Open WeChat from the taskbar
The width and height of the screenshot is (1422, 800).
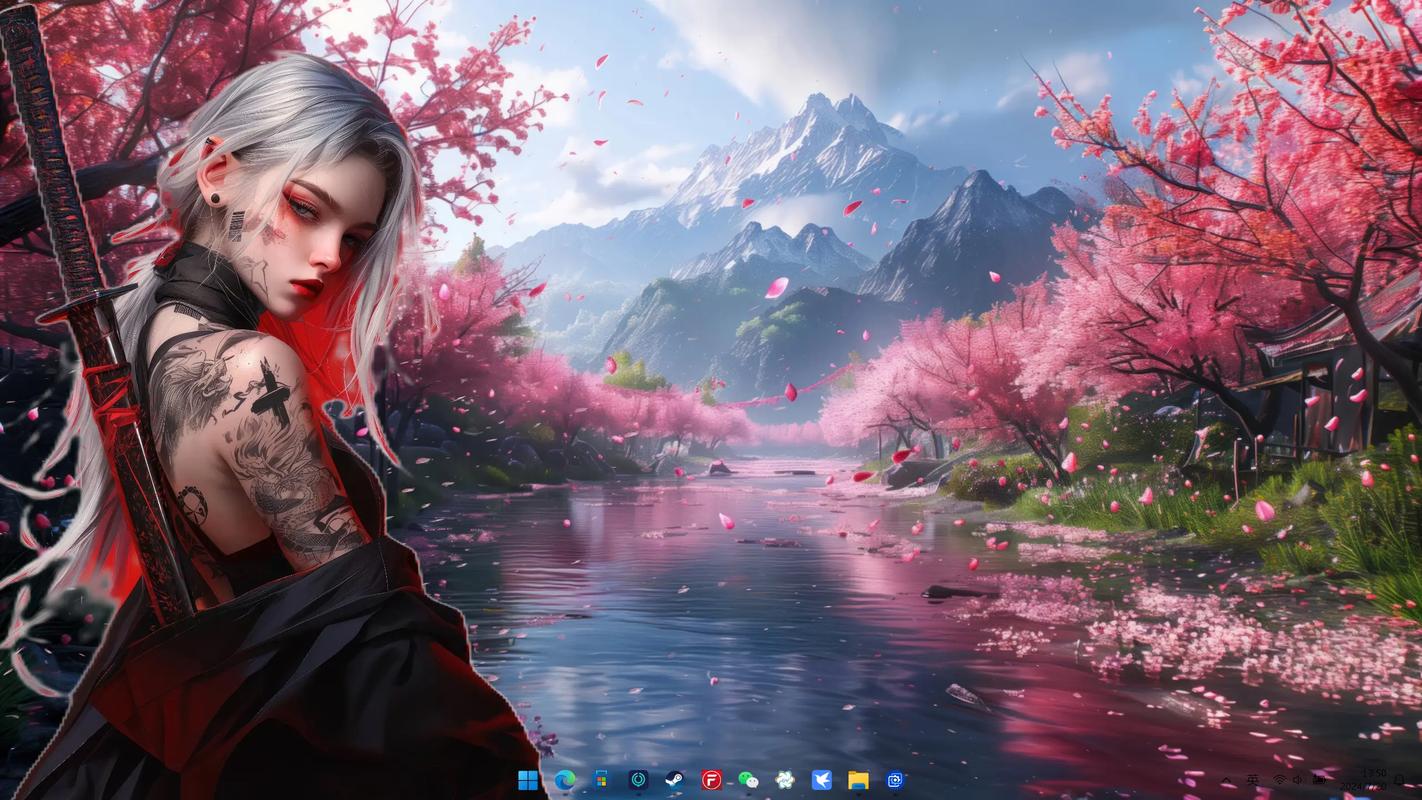click(x=748, y=780)
